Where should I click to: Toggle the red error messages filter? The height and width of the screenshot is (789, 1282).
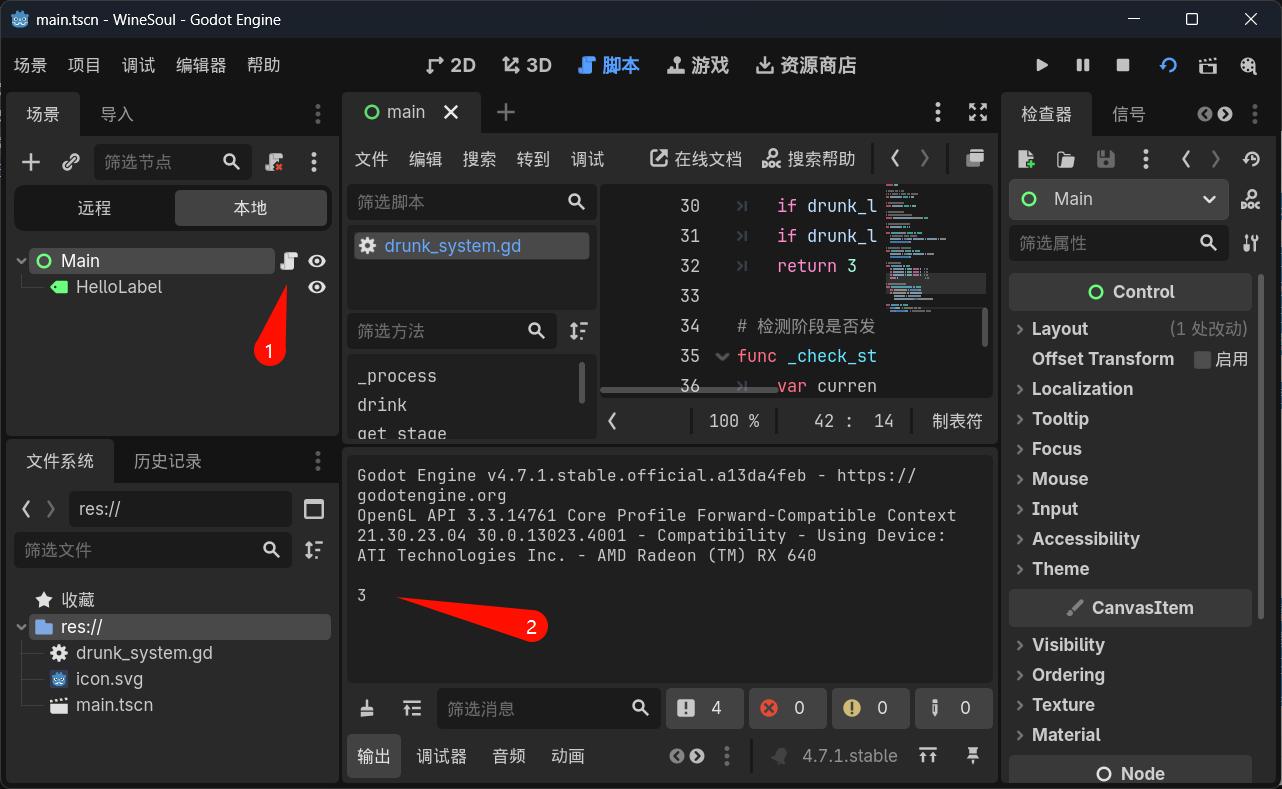787,708
